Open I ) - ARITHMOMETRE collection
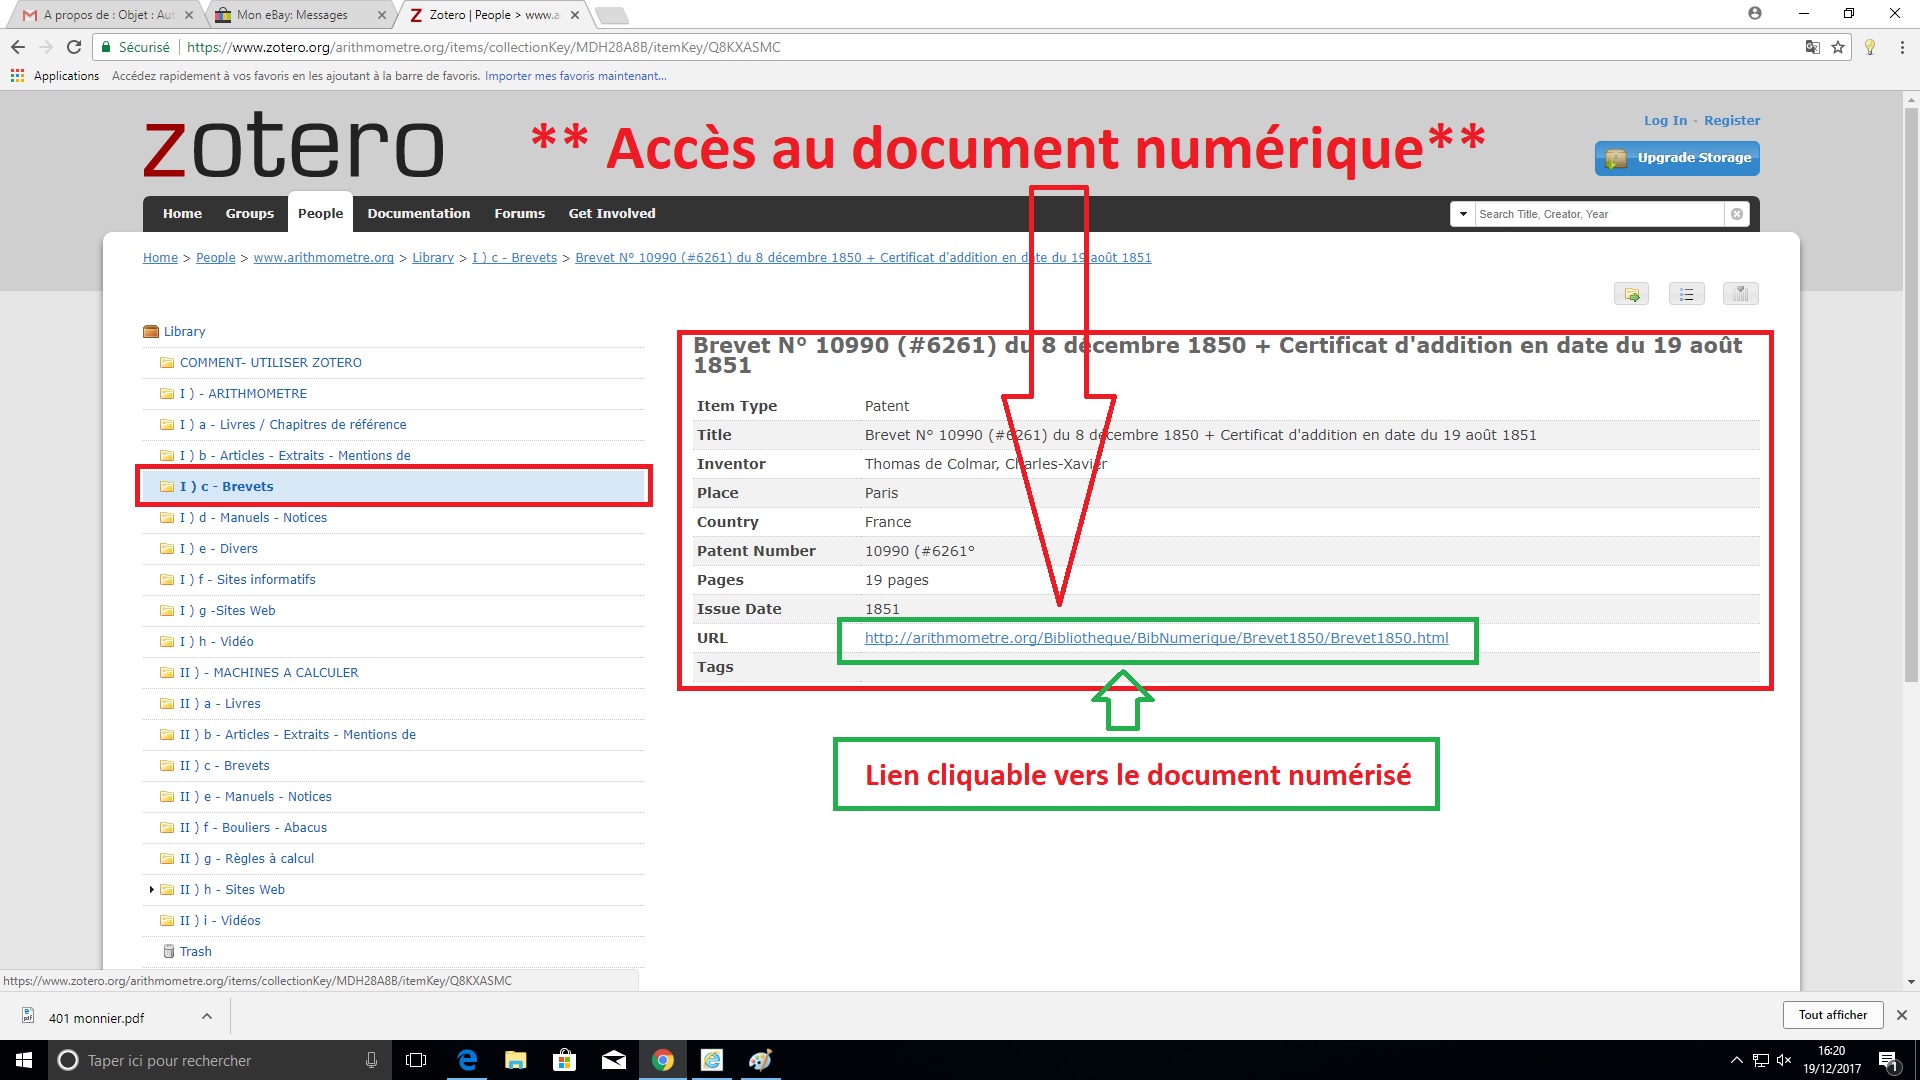 click(243, 393)
